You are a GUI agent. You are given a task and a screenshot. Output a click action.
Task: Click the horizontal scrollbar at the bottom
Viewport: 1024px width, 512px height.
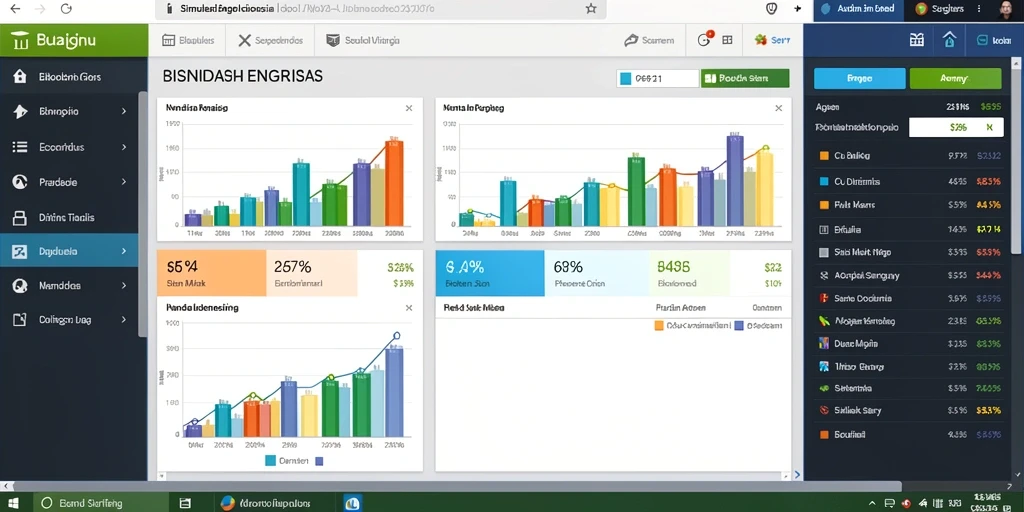point(457,487)
